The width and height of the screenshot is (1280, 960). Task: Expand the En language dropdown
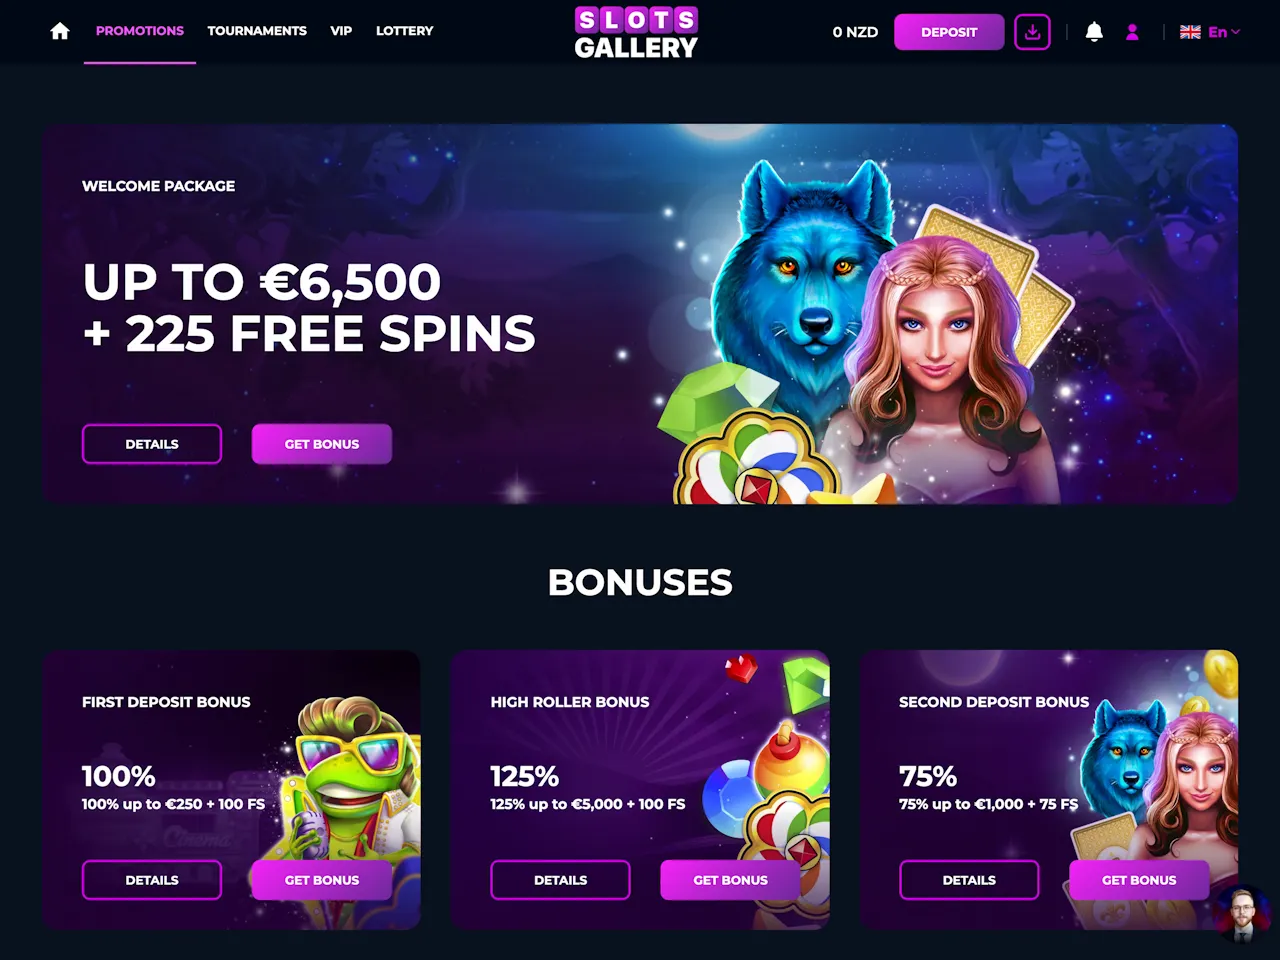tap(1224, 32)
